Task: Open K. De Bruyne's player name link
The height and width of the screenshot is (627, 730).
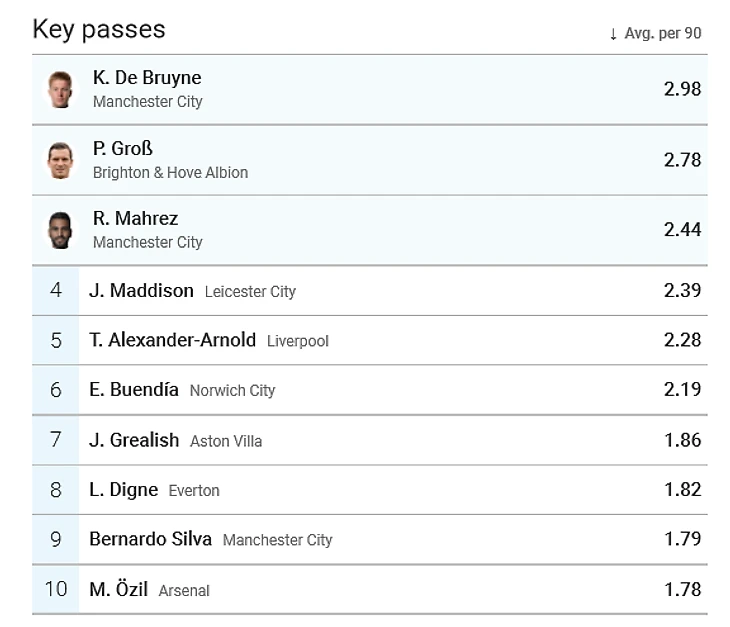Action: click(147, 78)
